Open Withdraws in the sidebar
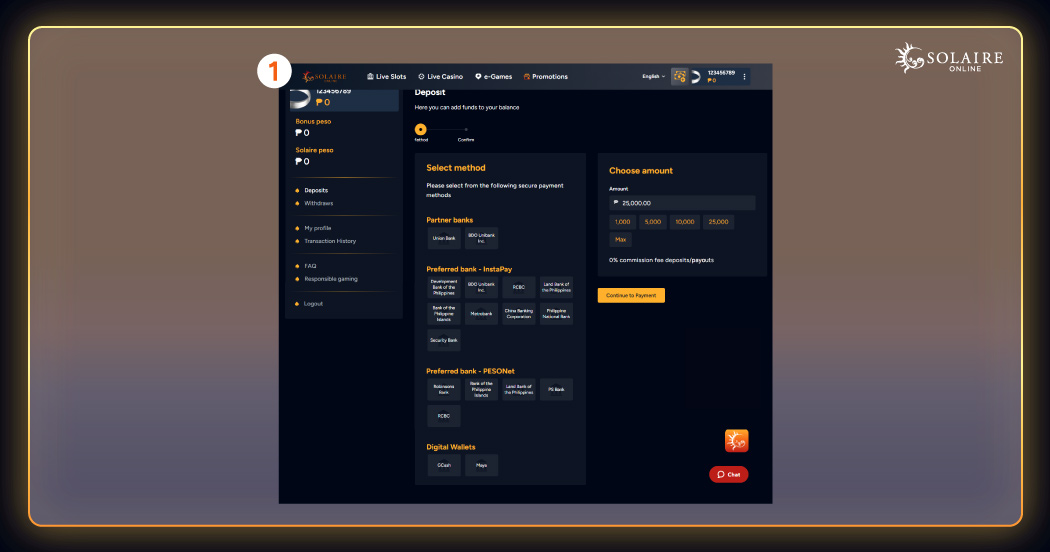Screen dimensions: 1050x552 (x=318, y=203)
